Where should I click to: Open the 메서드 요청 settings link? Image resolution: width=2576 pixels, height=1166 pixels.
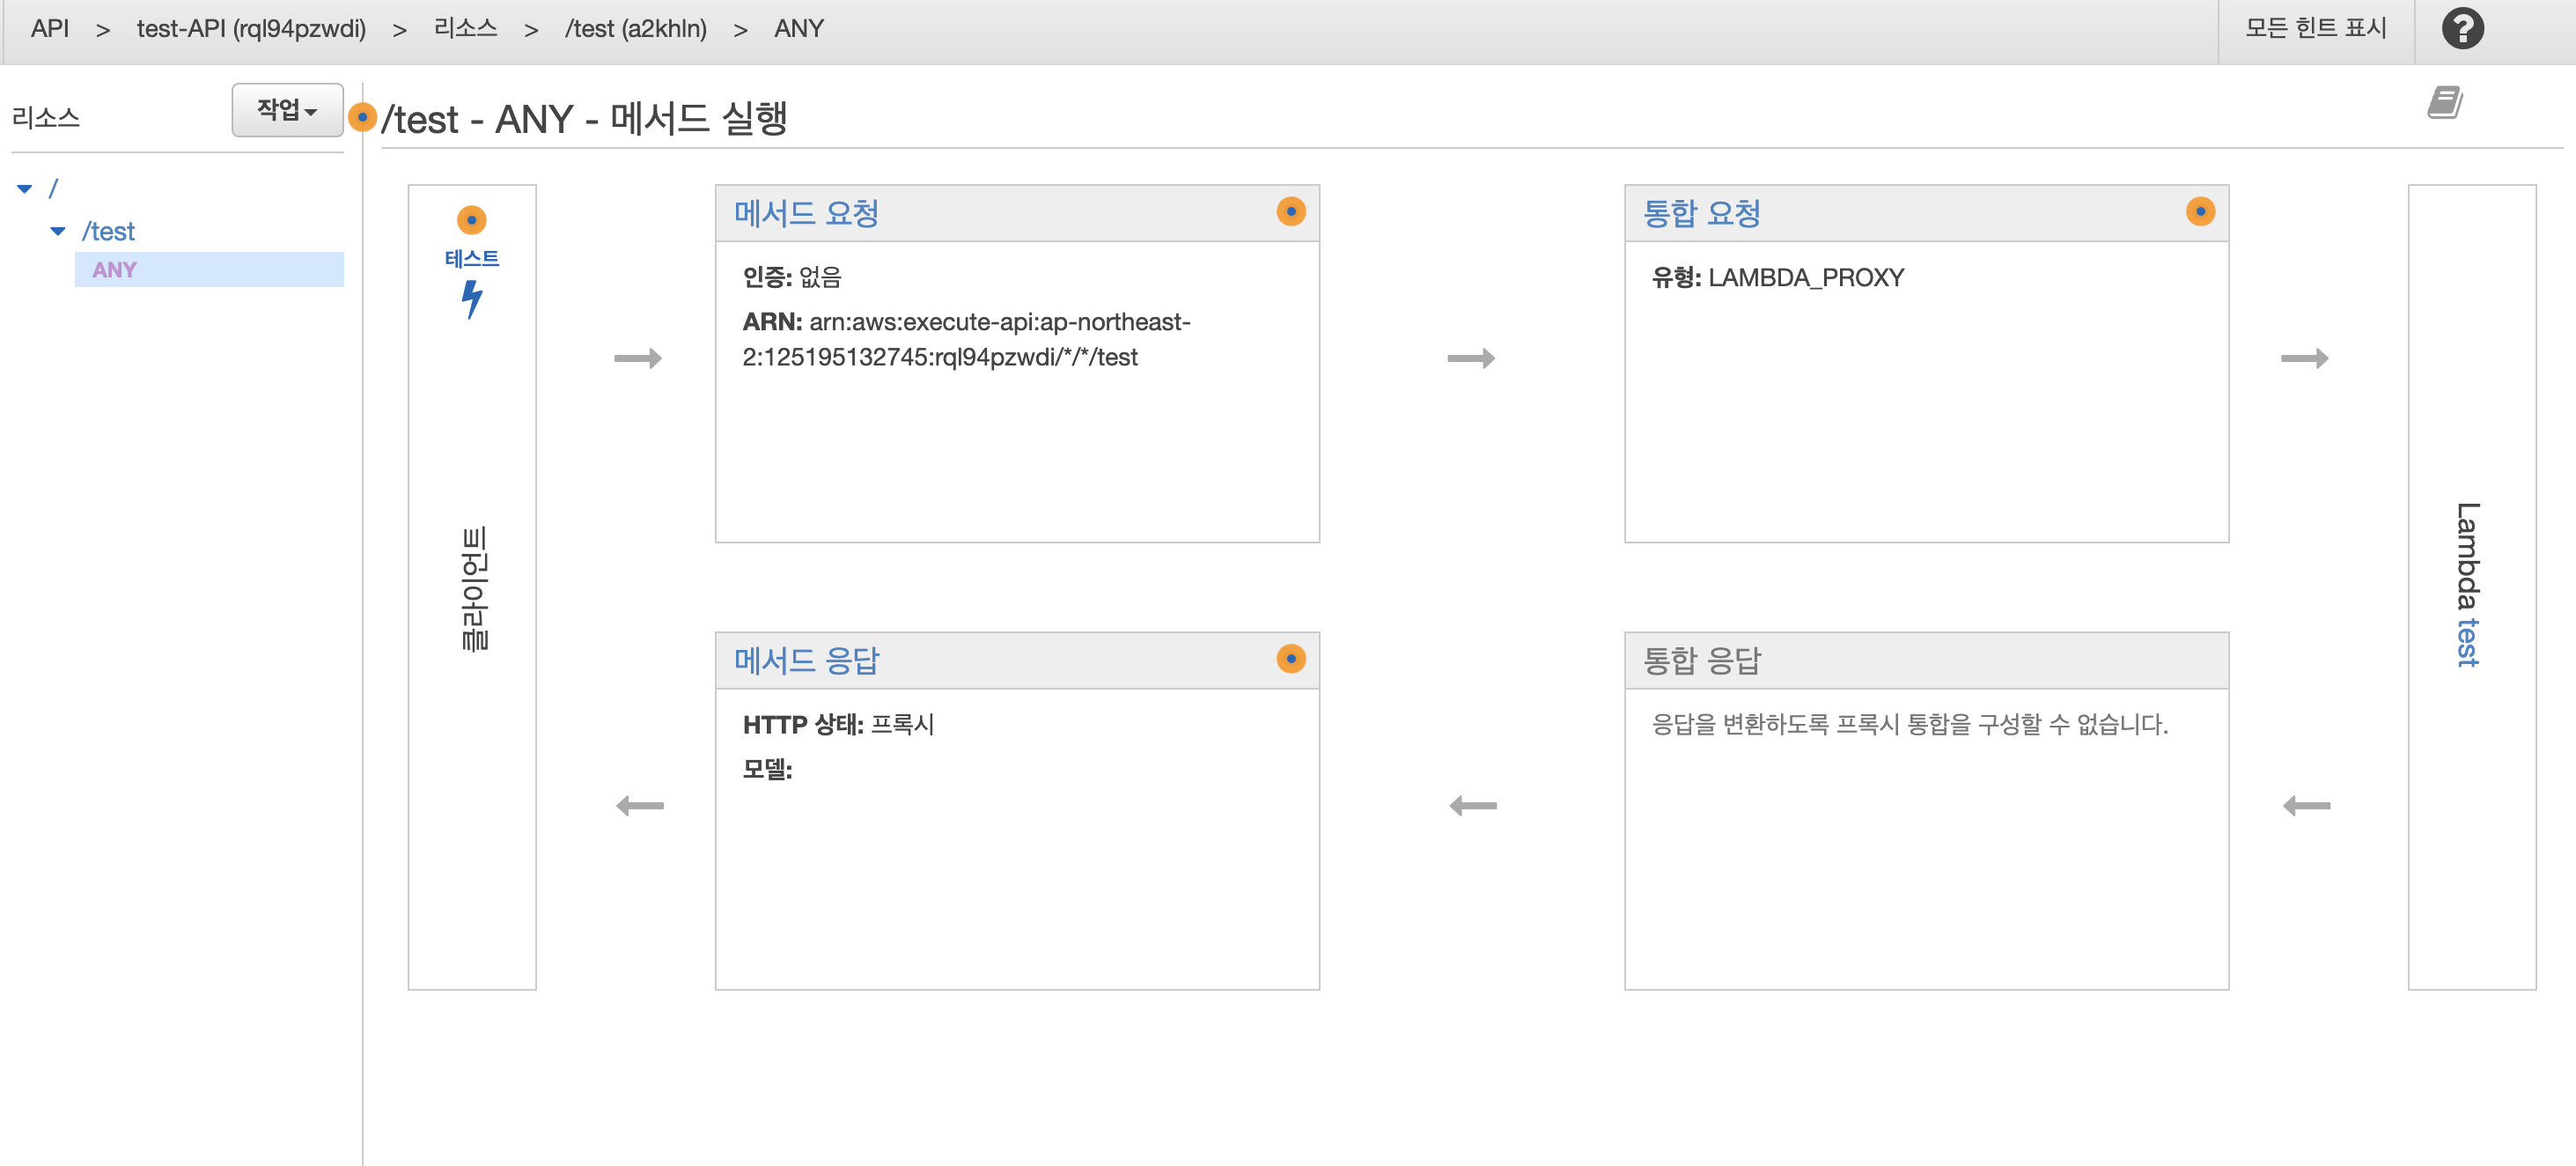click(806, 214)
